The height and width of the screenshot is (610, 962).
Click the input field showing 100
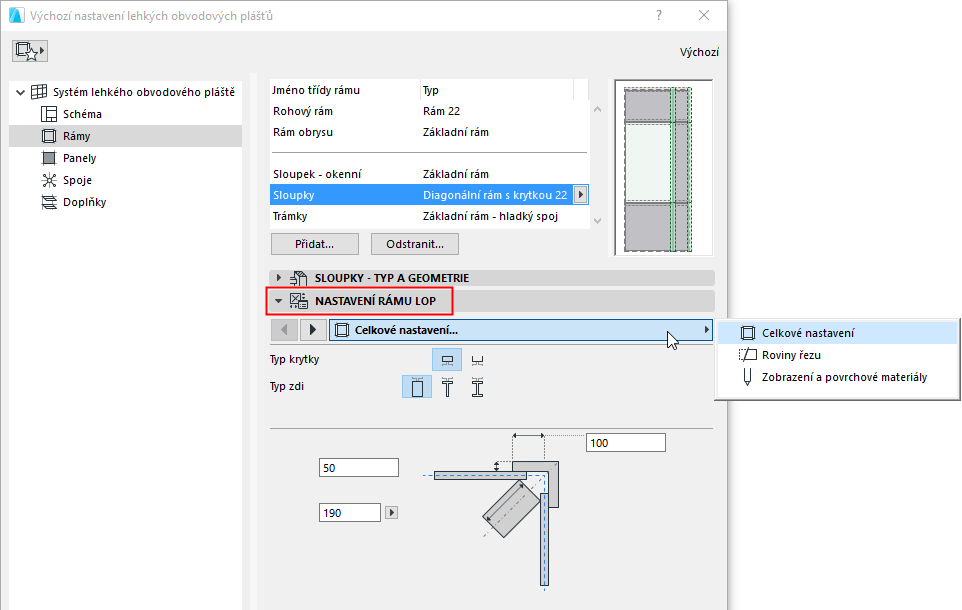(626, 443)
